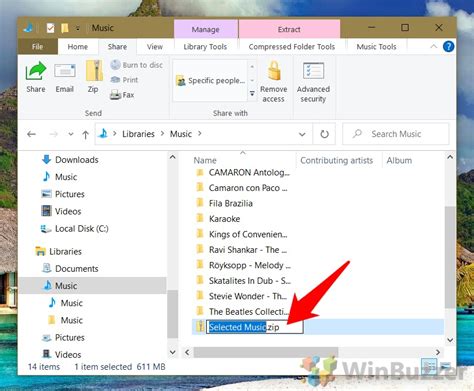Sort by Album column header
Viewport: 474px width, 391px height.
tap(399, 160)
